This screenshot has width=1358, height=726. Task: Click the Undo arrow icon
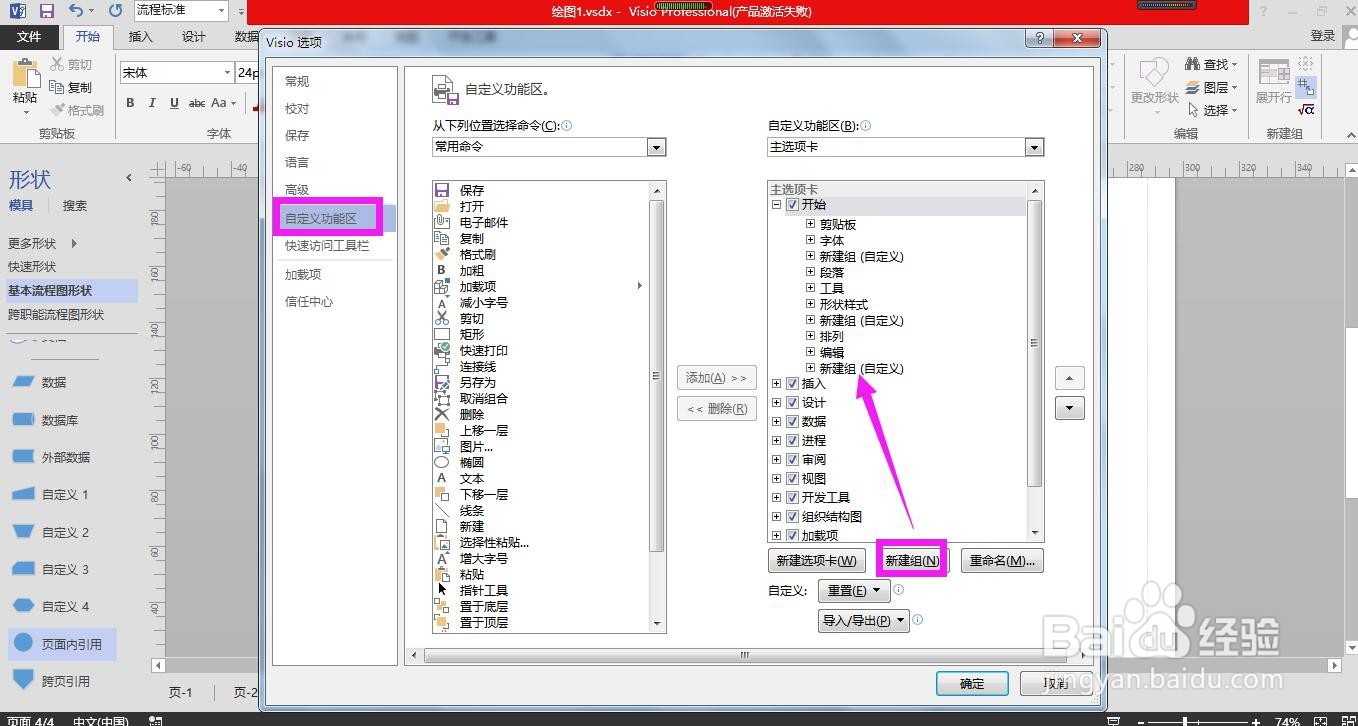(77, 11)
